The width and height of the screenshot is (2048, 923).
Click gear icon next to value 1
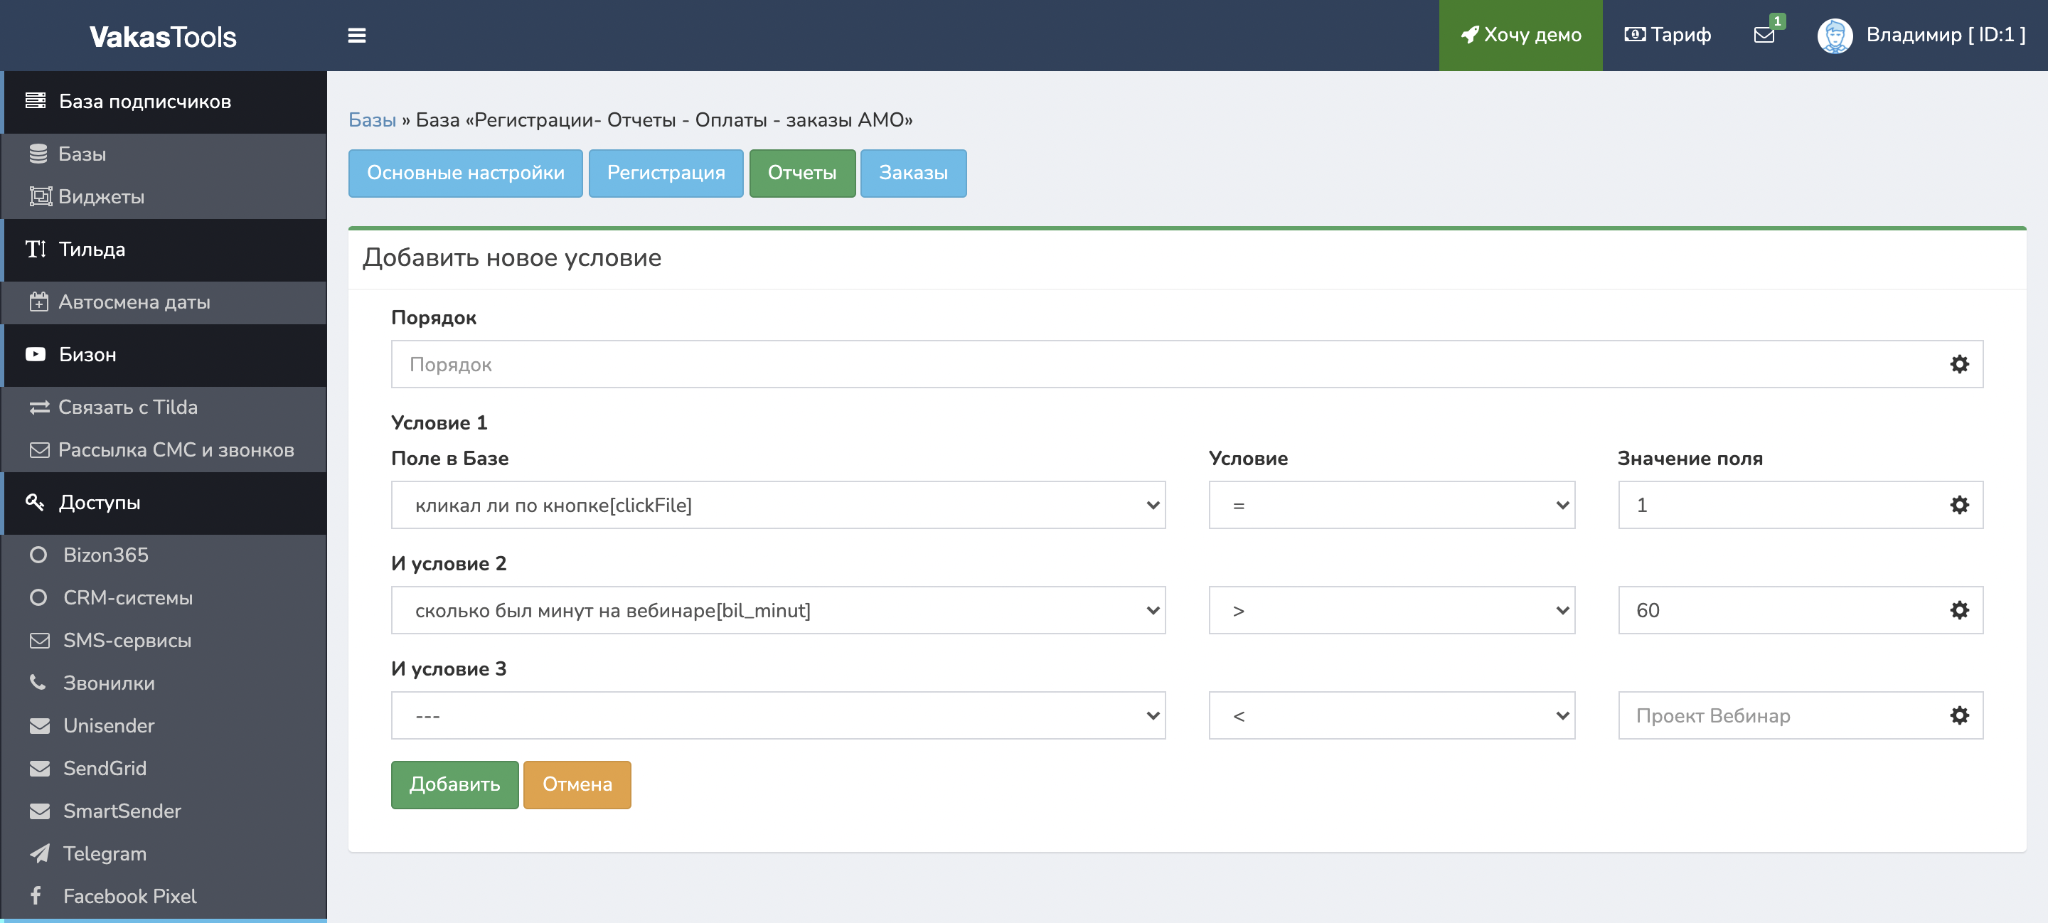(1959, 506)
